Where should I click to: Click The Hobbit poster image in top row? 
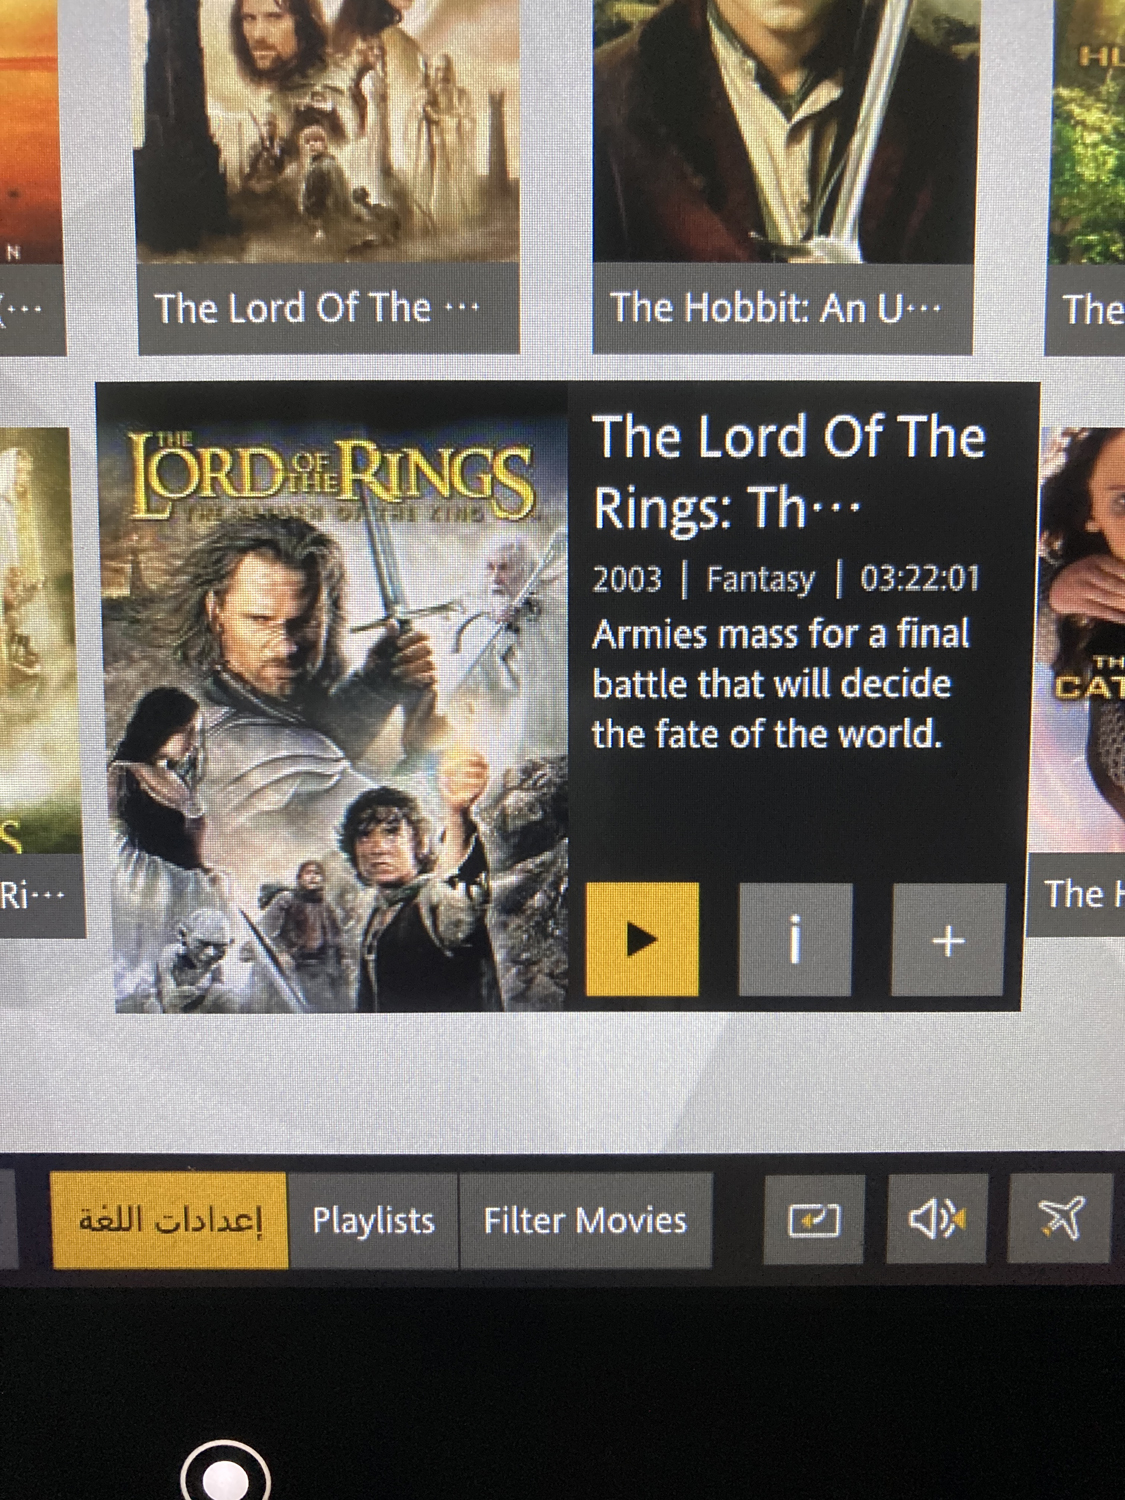click(x=783, y=131)
